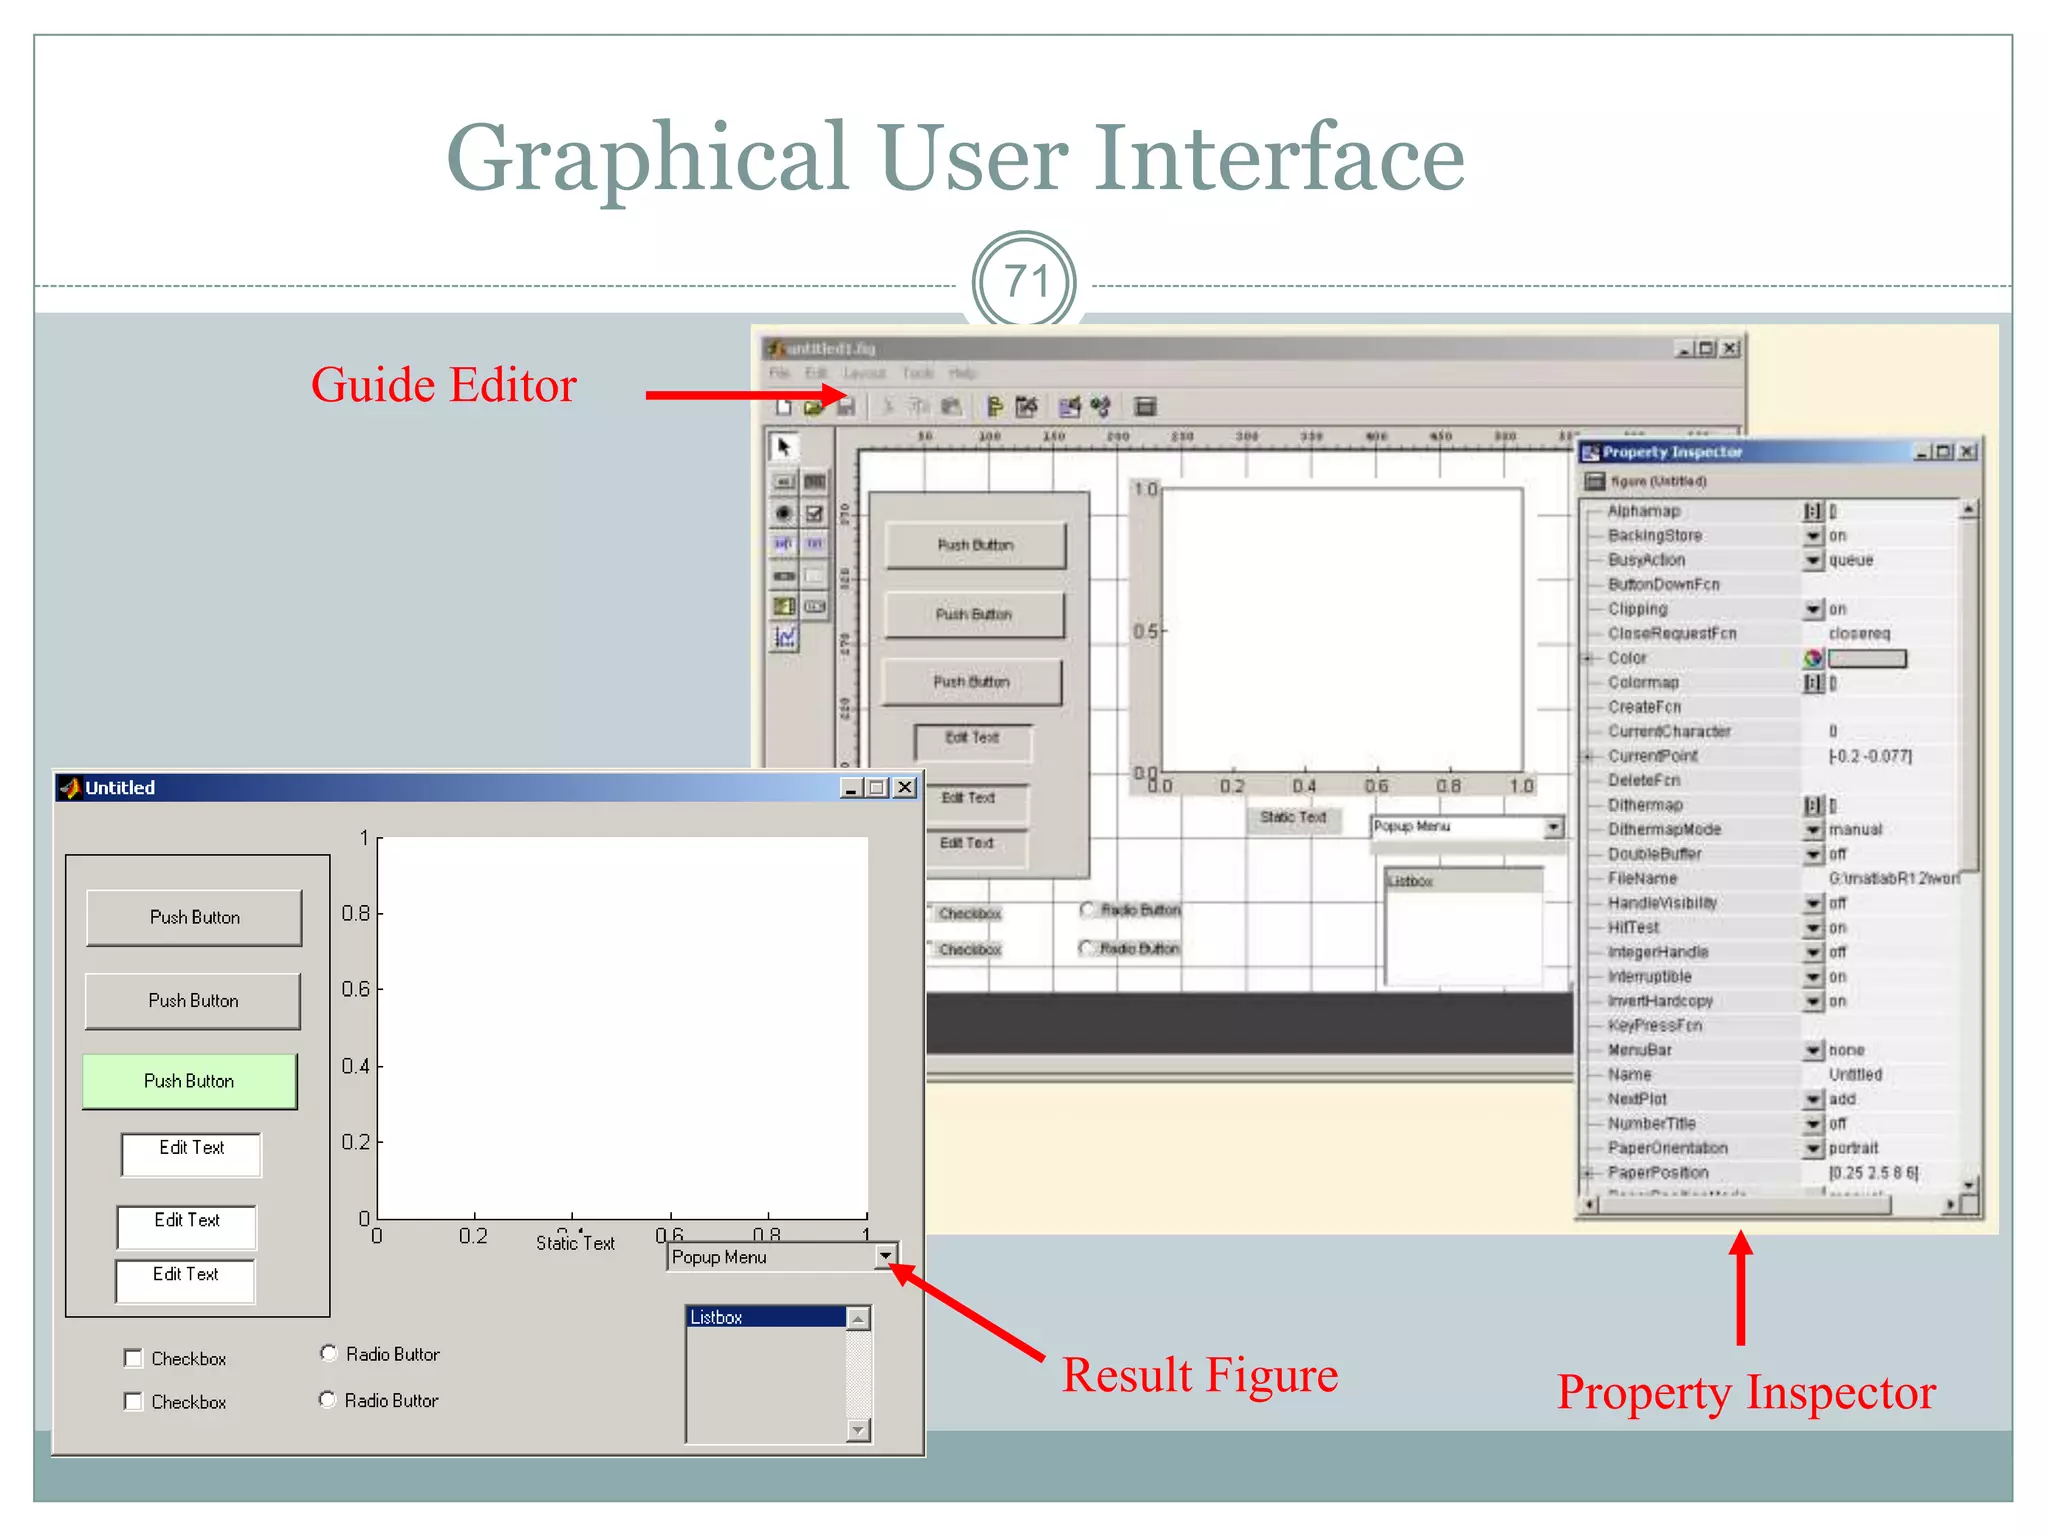The height and width of the screenshot is (1536, 2048).
Task: Select the top Push Button in Guide Editor layout
Action: [975, 545]
